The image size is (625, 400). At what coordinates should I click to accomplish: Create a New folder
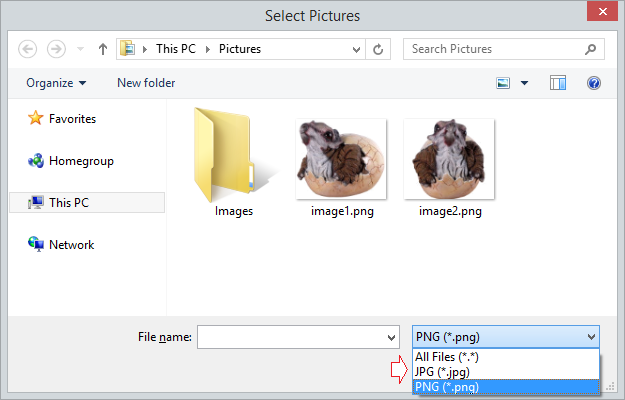point(146,83)
